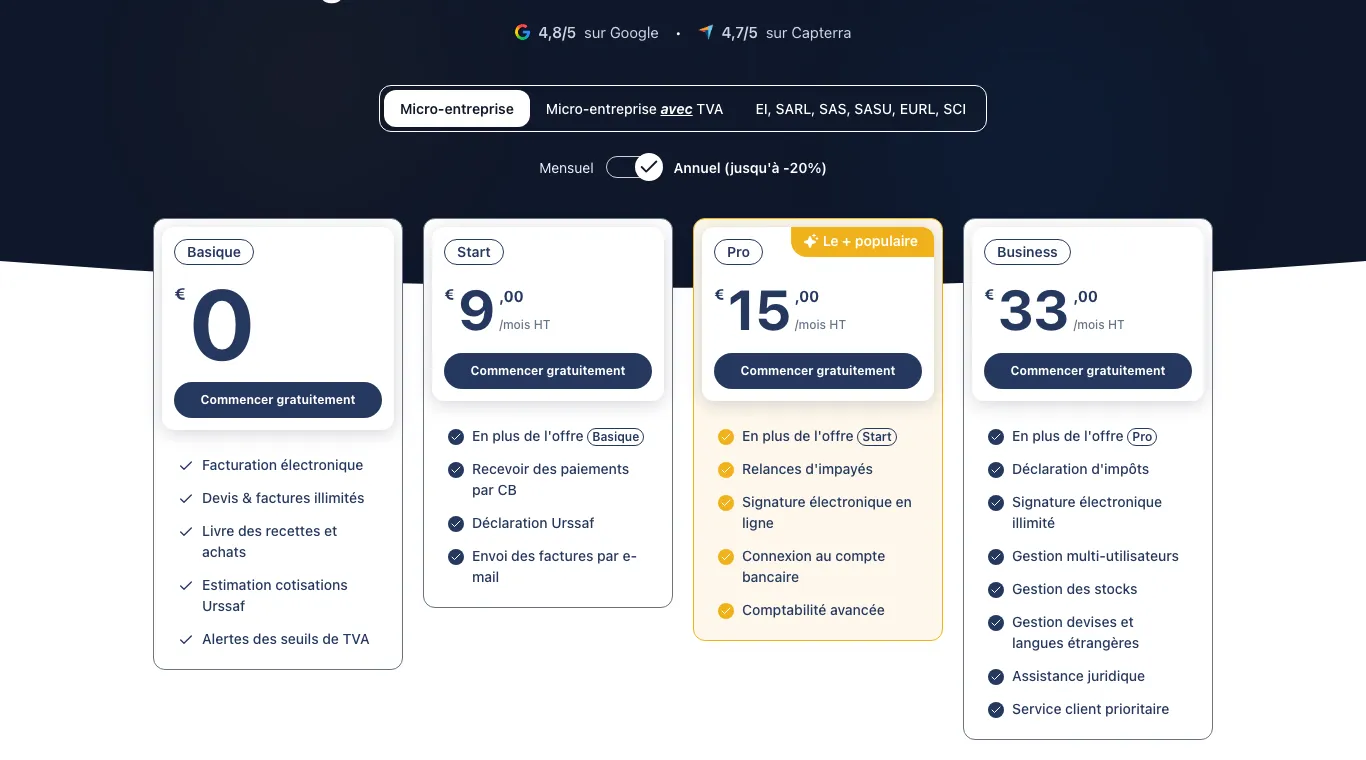Click the check icon beside "Gestion des stocks"
The height and width of the screenshot is (760, 1366).
coord(996,590)
